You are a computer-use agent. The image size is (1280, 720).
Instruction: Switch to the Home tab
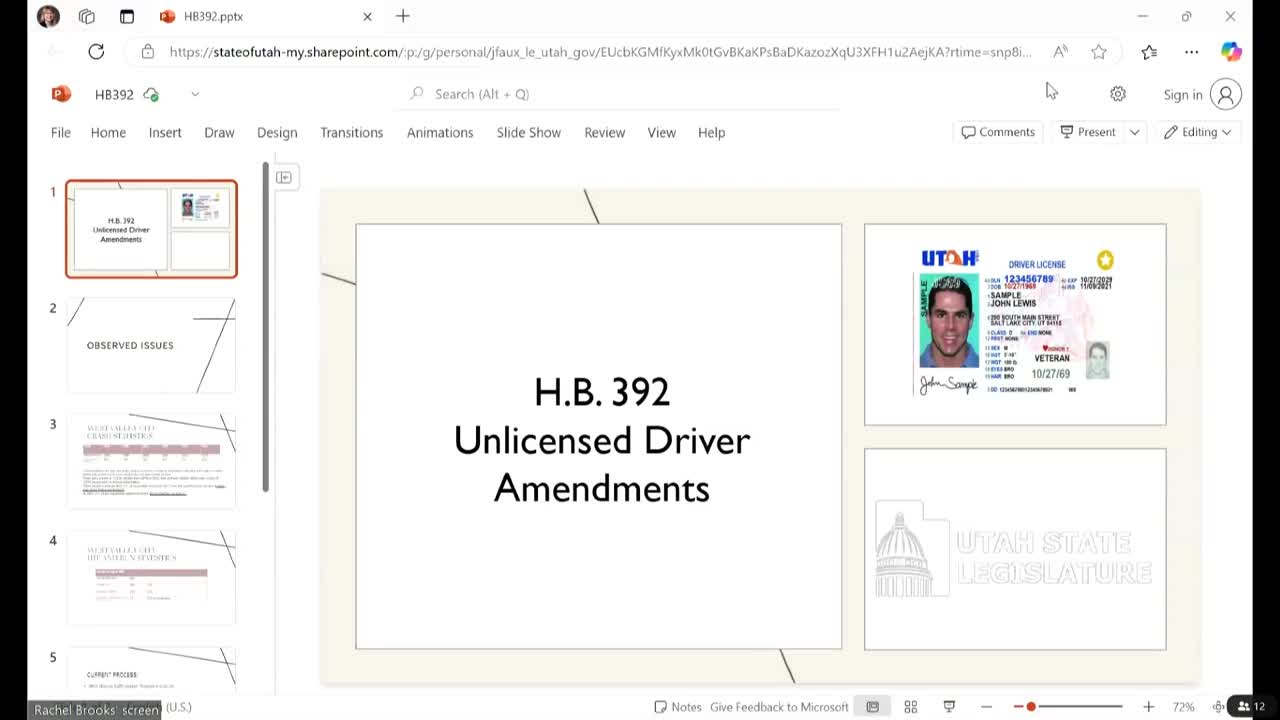point(108,132)
